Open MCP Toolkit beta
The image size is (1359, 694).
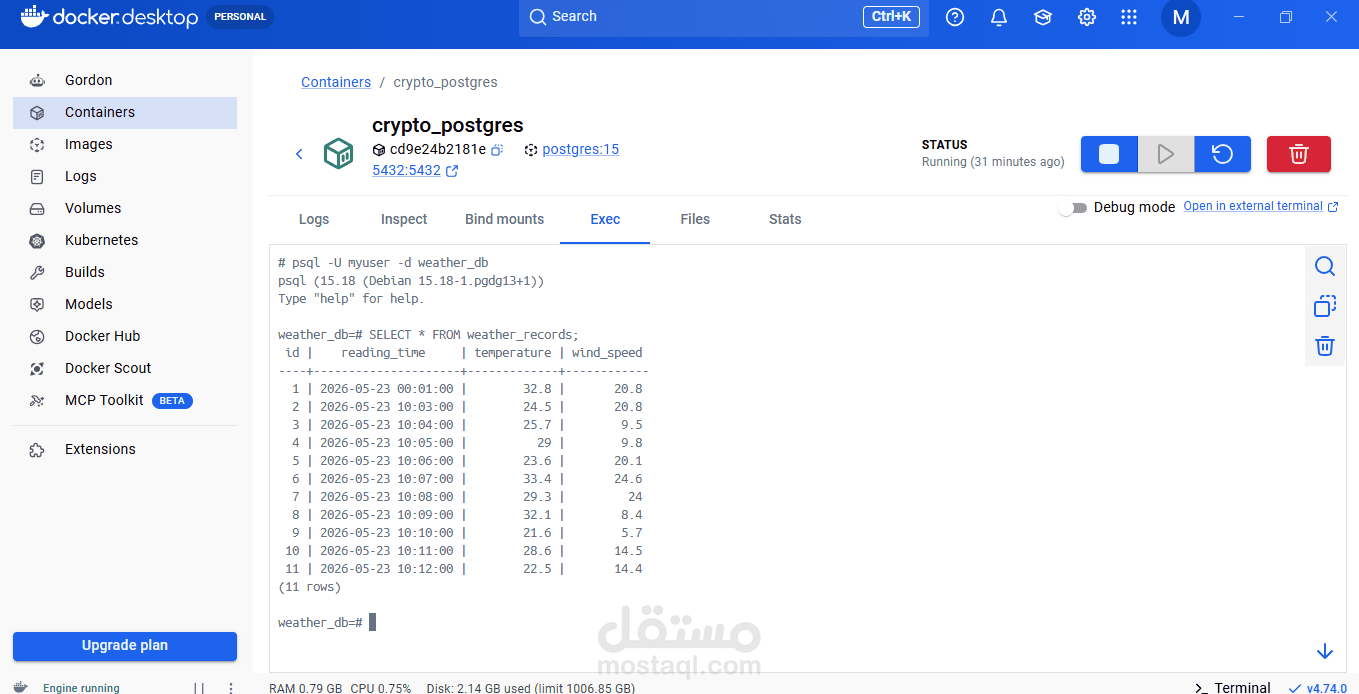tap(125, 400)
